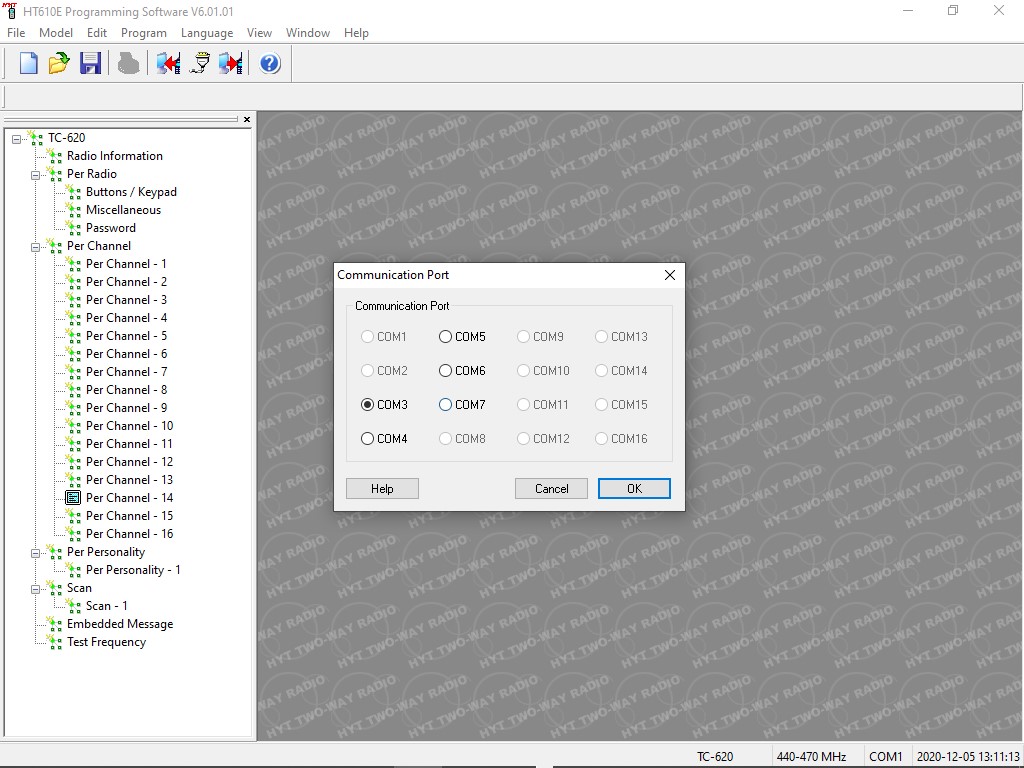Viewport: 1024px width, 768px height.
Task: Open the Language menu
Action: pos(207,33)
